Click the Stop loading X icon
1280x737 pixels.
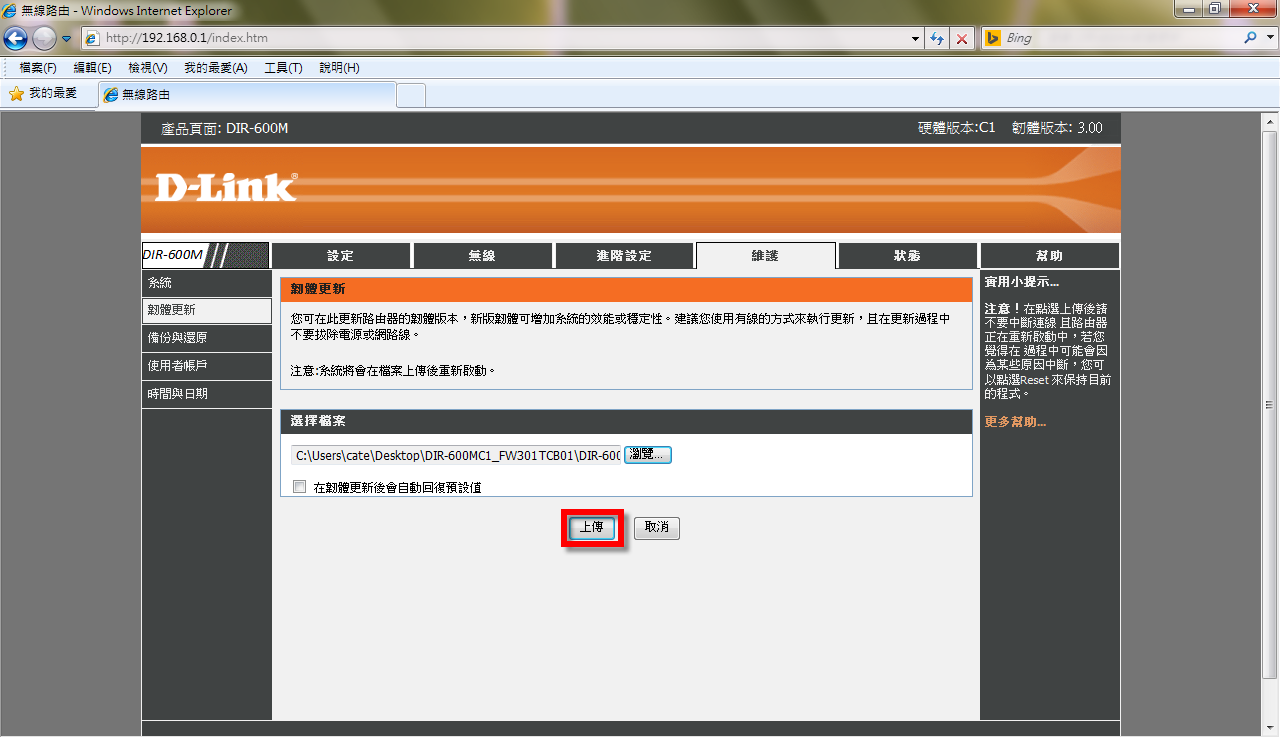(x=962, y=38)
